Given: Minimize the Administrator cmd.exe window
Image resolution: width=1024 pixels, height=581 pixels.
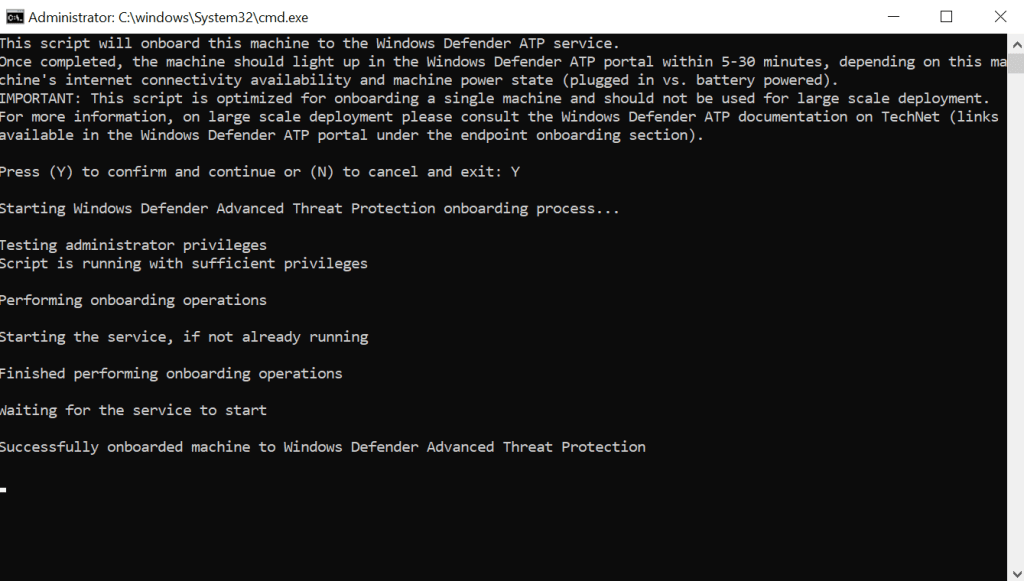Looking at the screenshot, I should 891,17.
